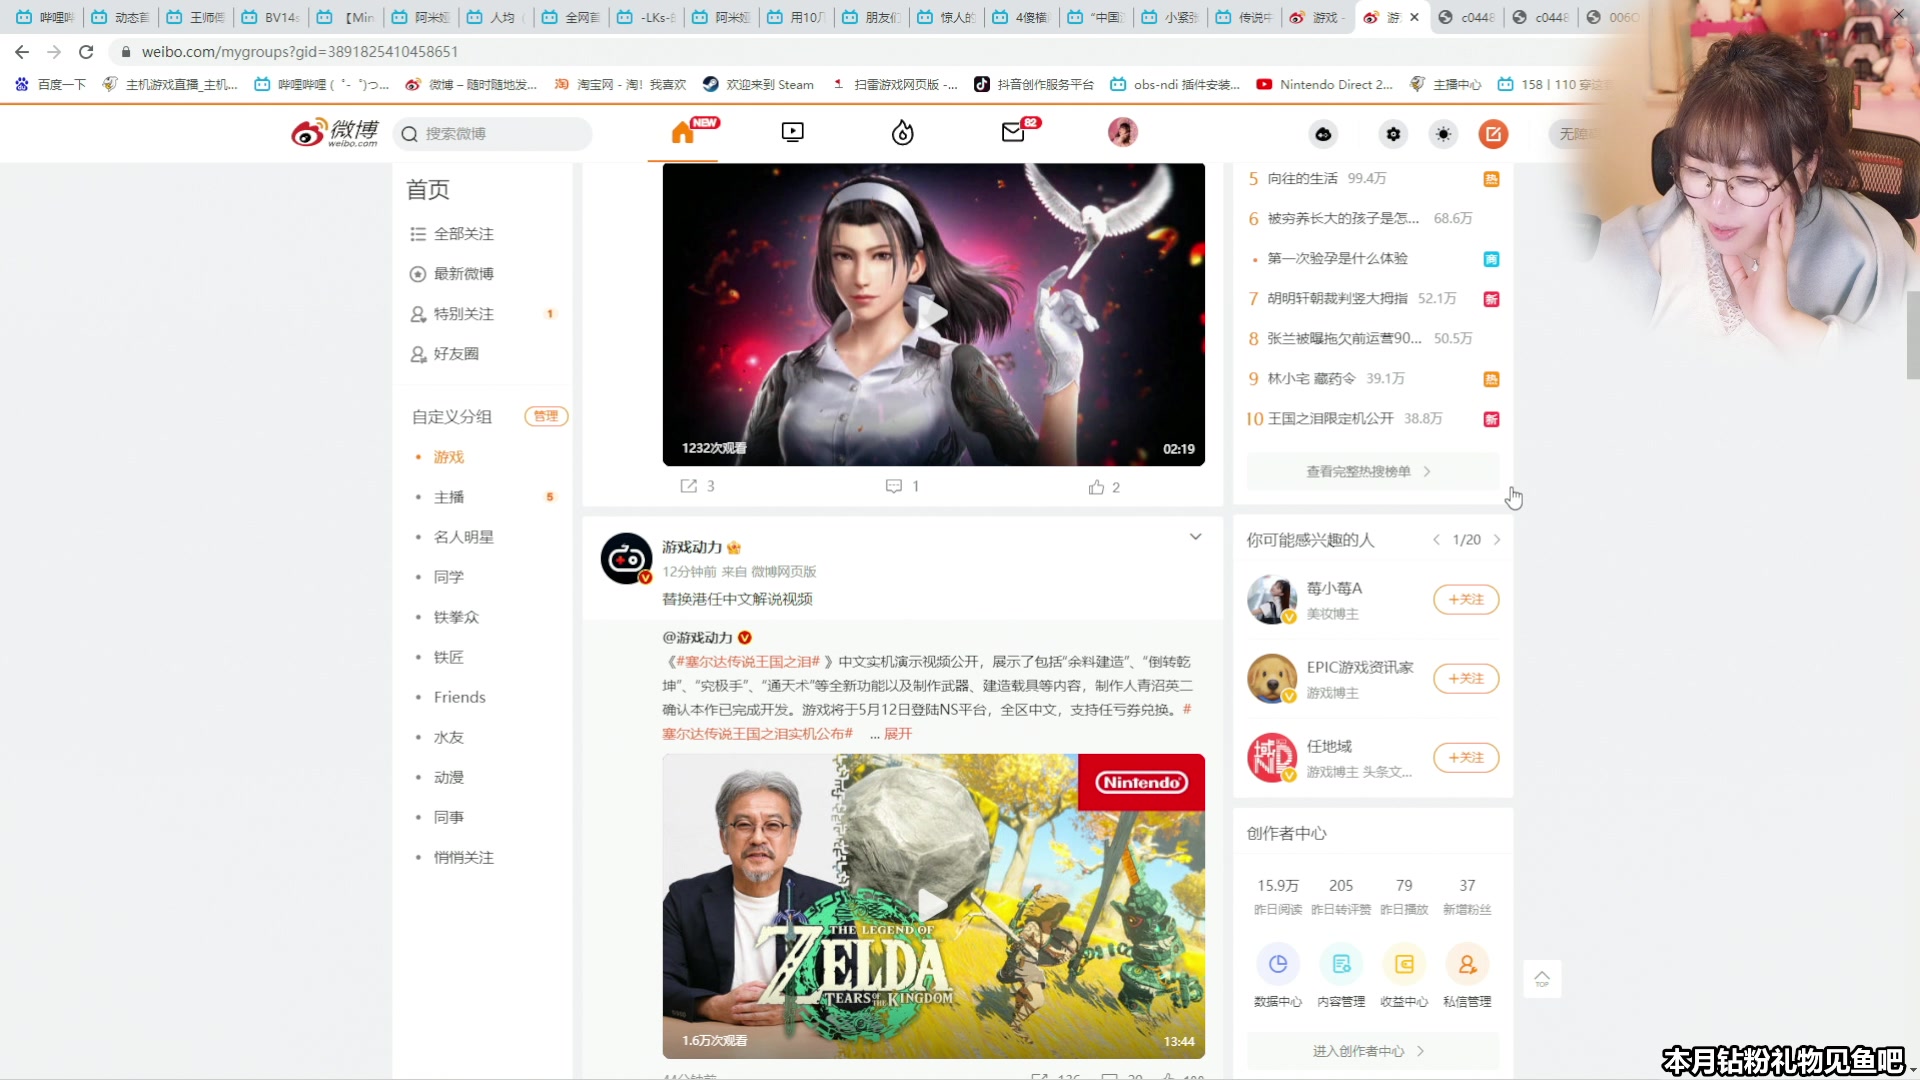The width and height of the screenshot is (1920, 1080).
Task: Go to previous suggested people page
Action: [1437, 540]
